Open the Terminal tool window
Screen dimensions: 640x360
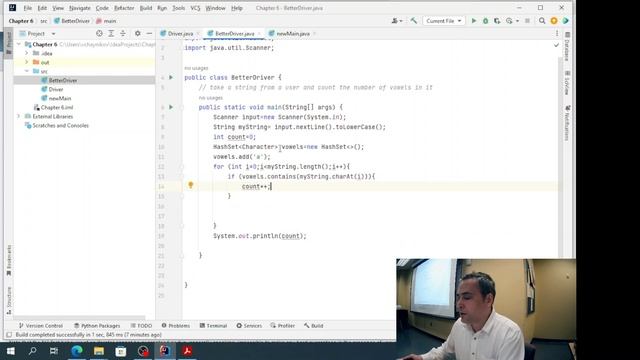213,325
